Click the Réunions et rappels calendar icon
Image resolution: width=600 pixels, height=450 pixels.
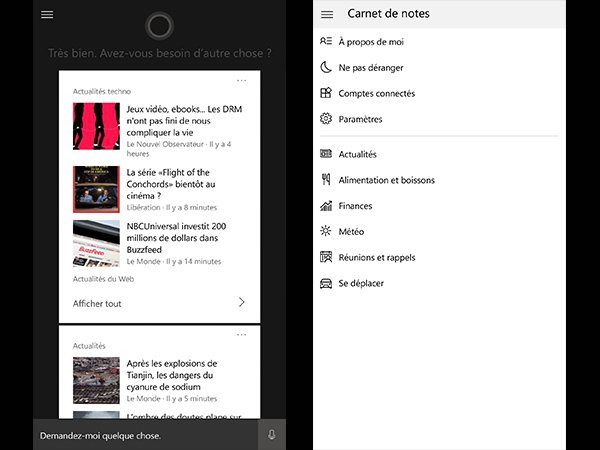pyautogui.click(x=326, y=257)
